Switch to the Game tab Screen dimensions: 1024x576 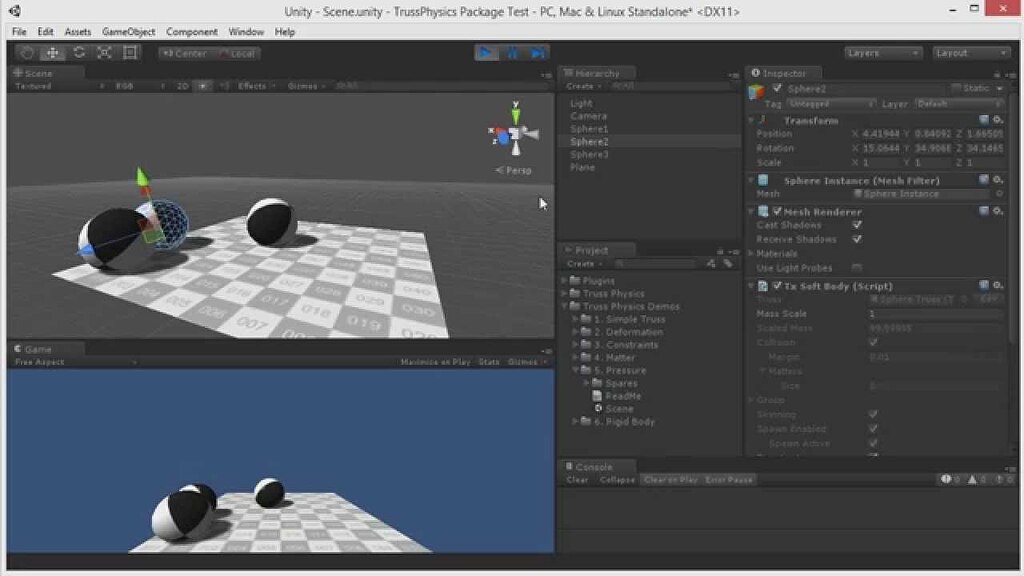pos(37,348)
